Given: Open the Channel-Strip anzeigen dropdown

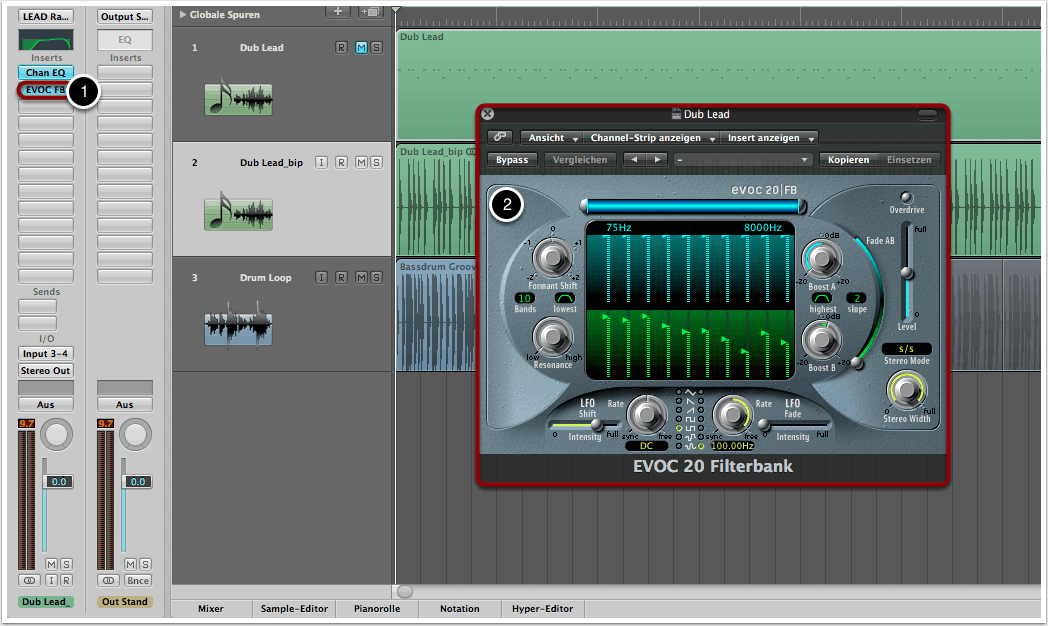Looking at the screenshot, I should click(652, 138).
